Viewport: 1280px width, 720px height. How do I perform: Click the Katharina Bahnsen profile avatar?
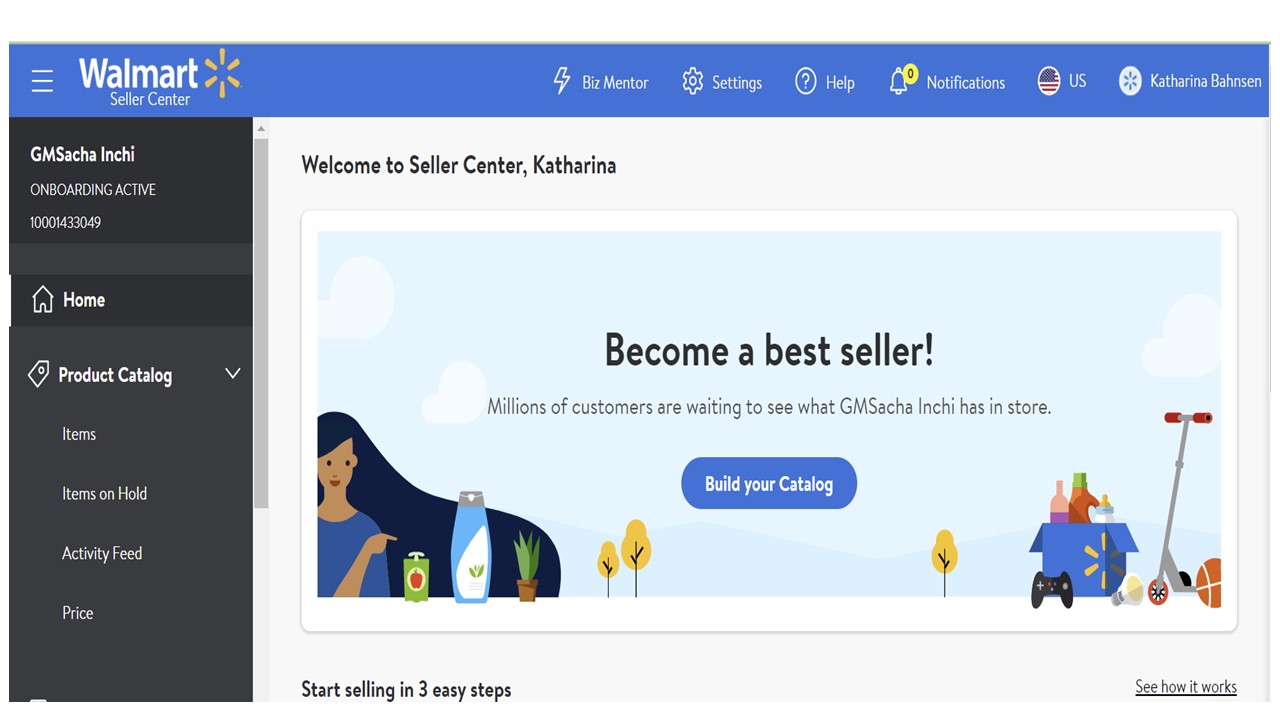coord(1130,81)
